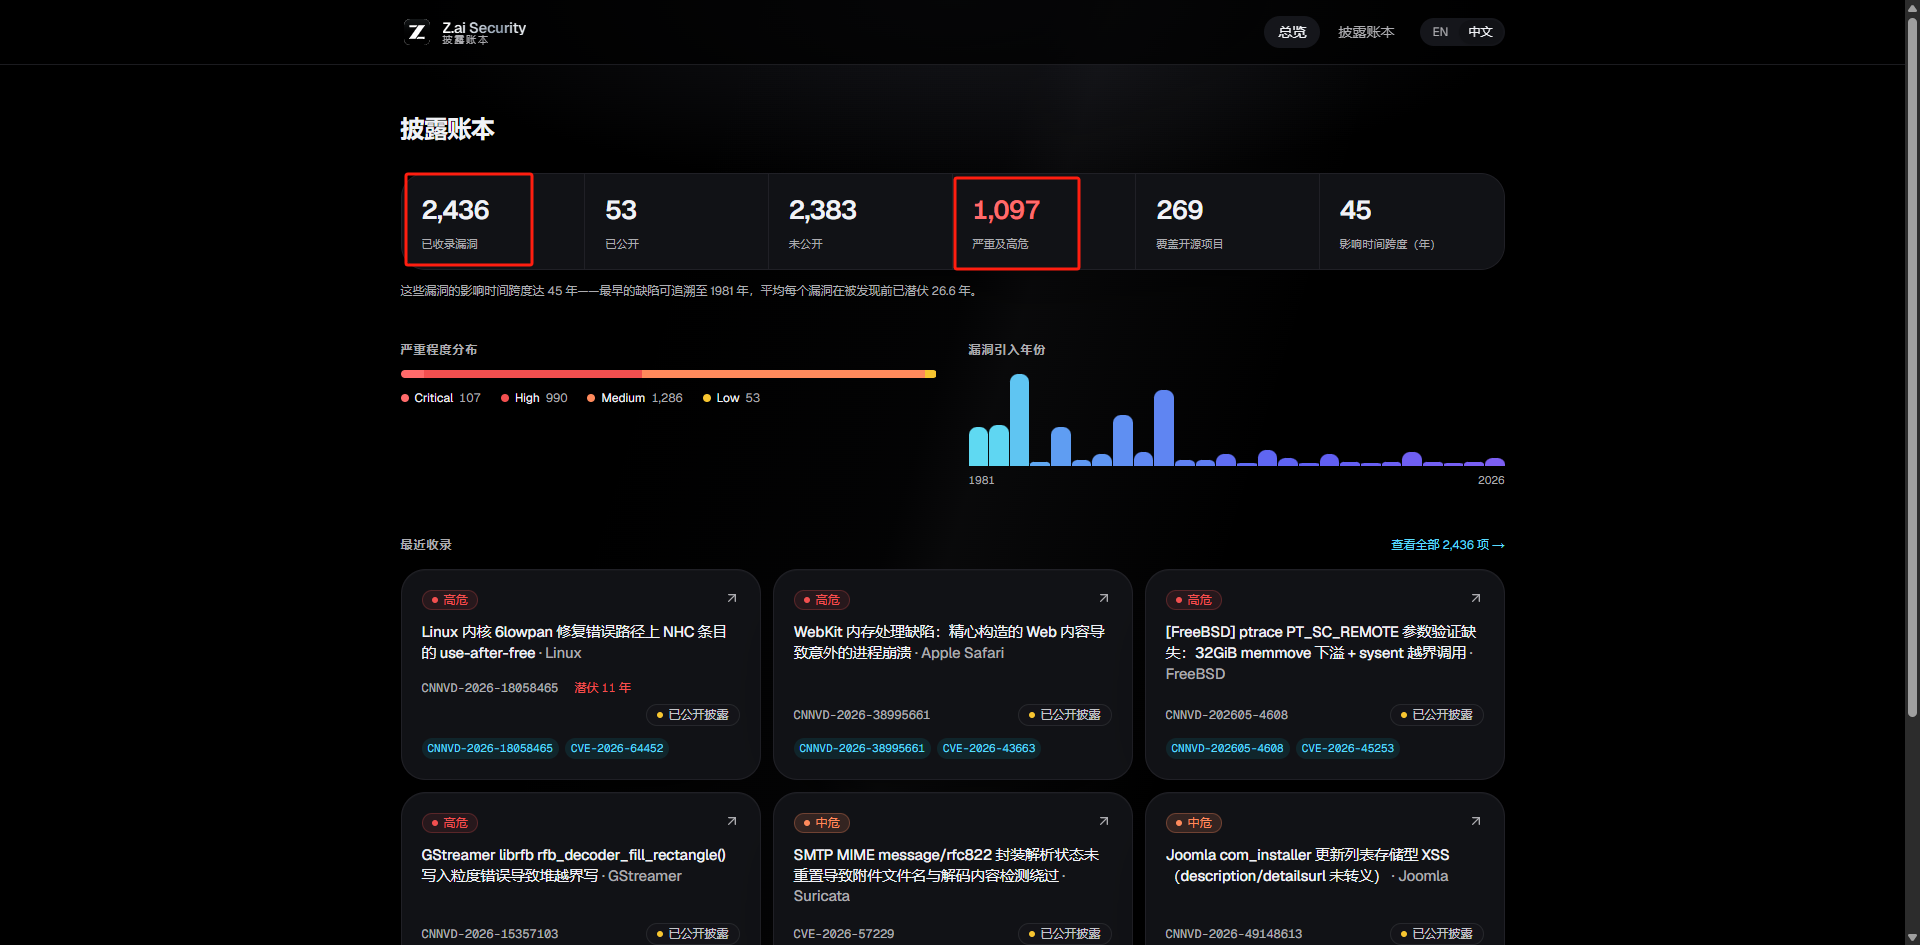Click the 1981 axis label of the year chart

click(981, 481)
